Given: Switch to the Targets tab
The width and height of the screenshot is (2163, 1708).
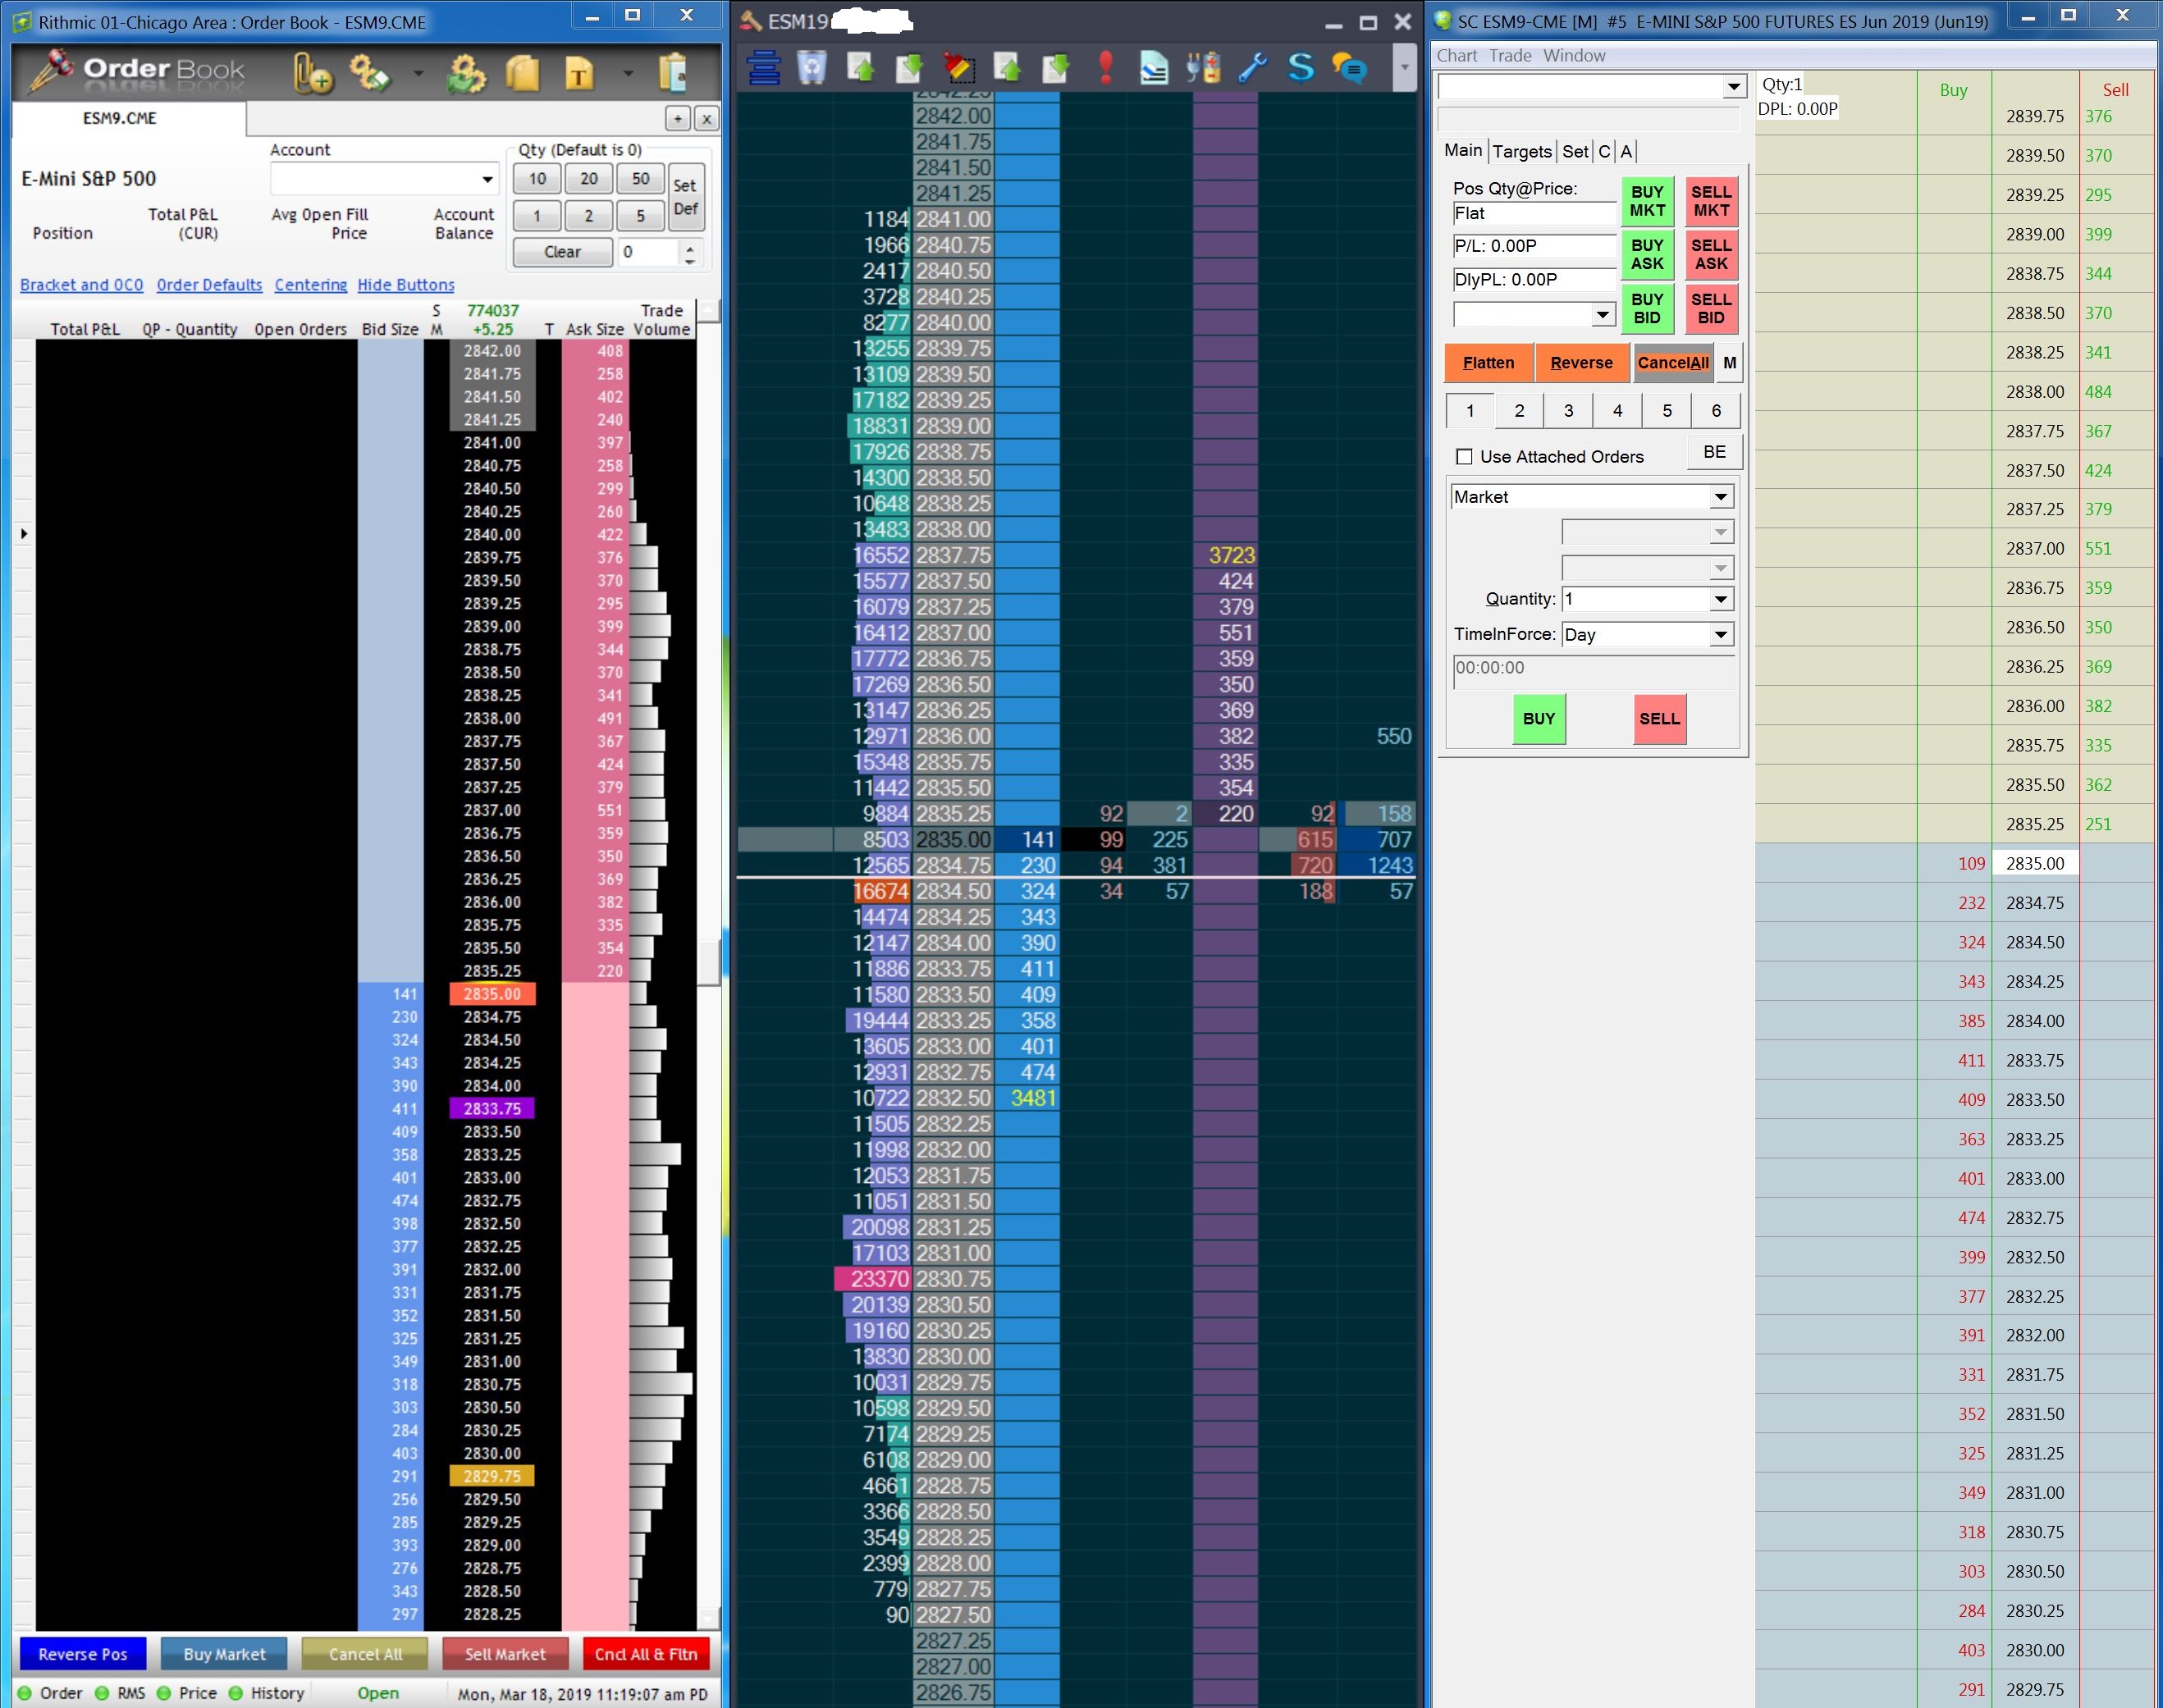Looking at the screenshot, I should (x=1521, y=152).
